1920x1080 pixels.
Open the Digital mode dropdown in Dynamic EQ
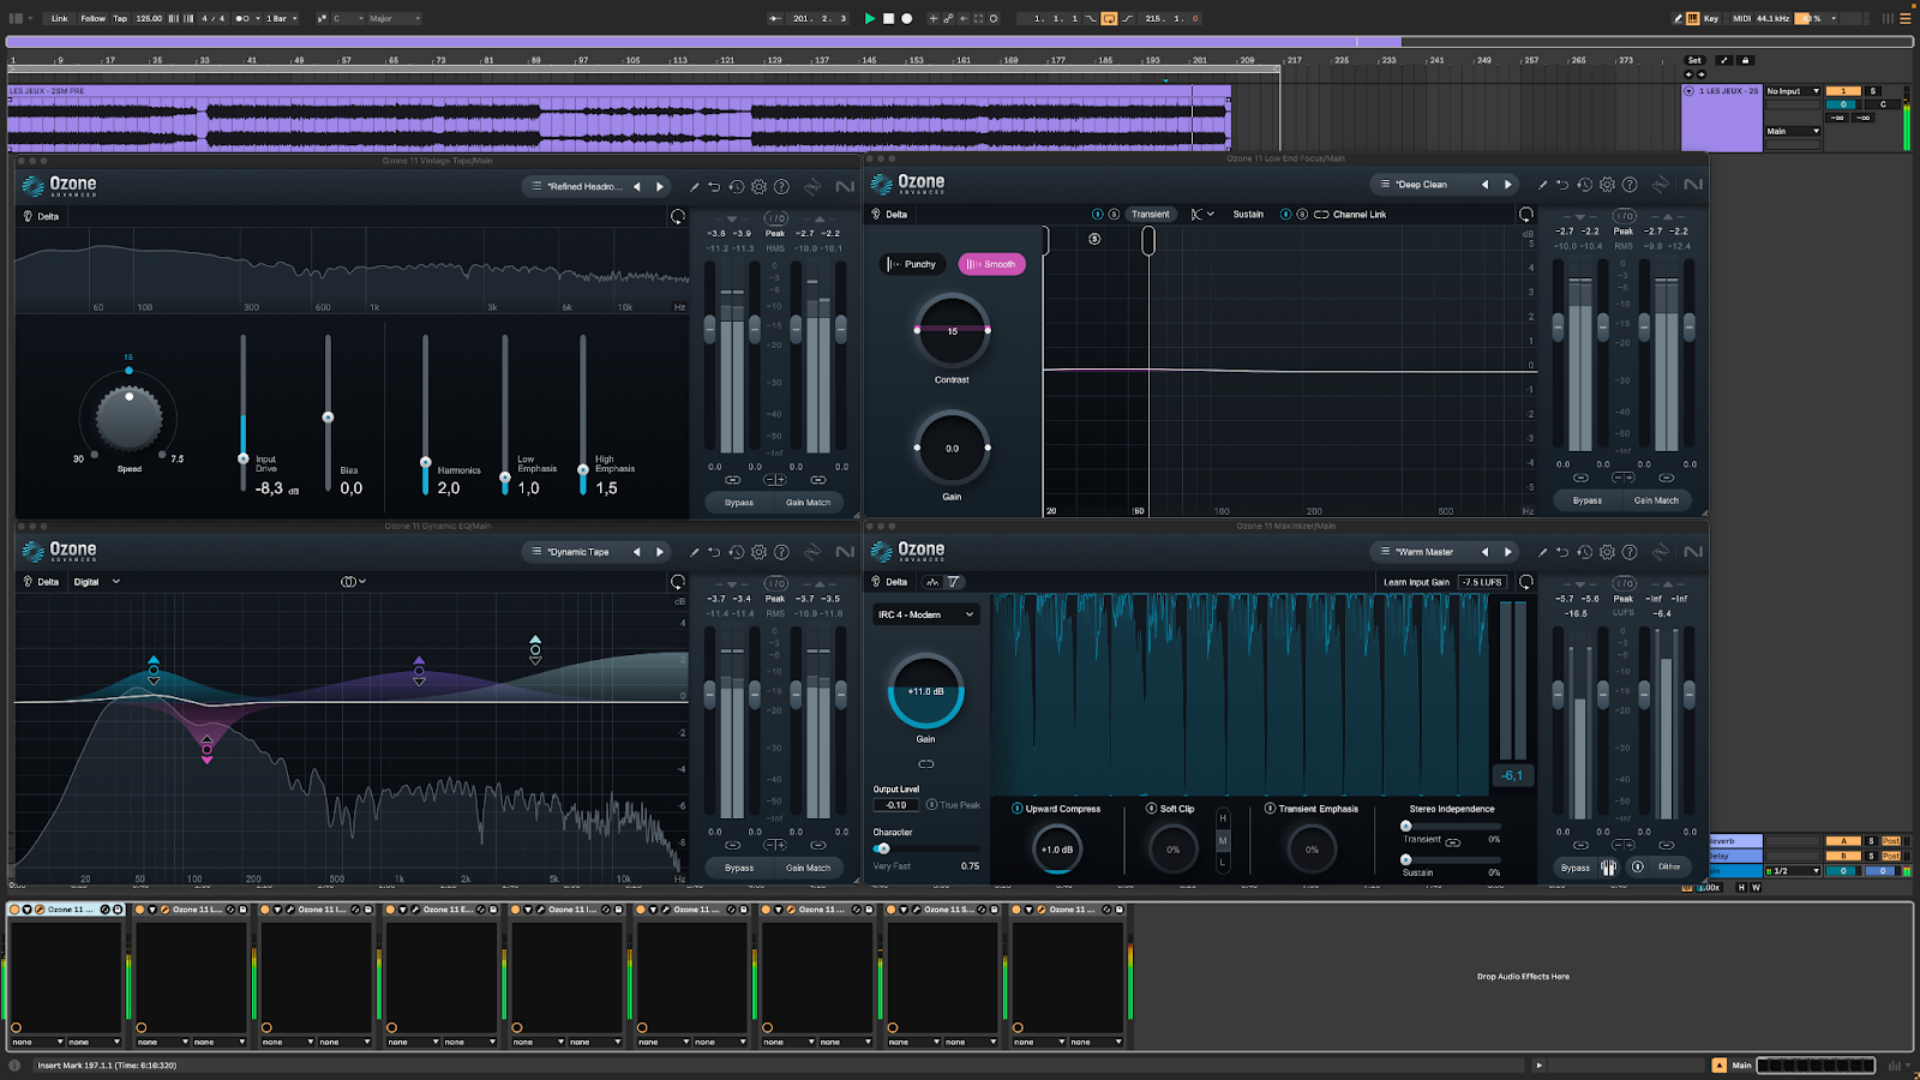[97, 581]
